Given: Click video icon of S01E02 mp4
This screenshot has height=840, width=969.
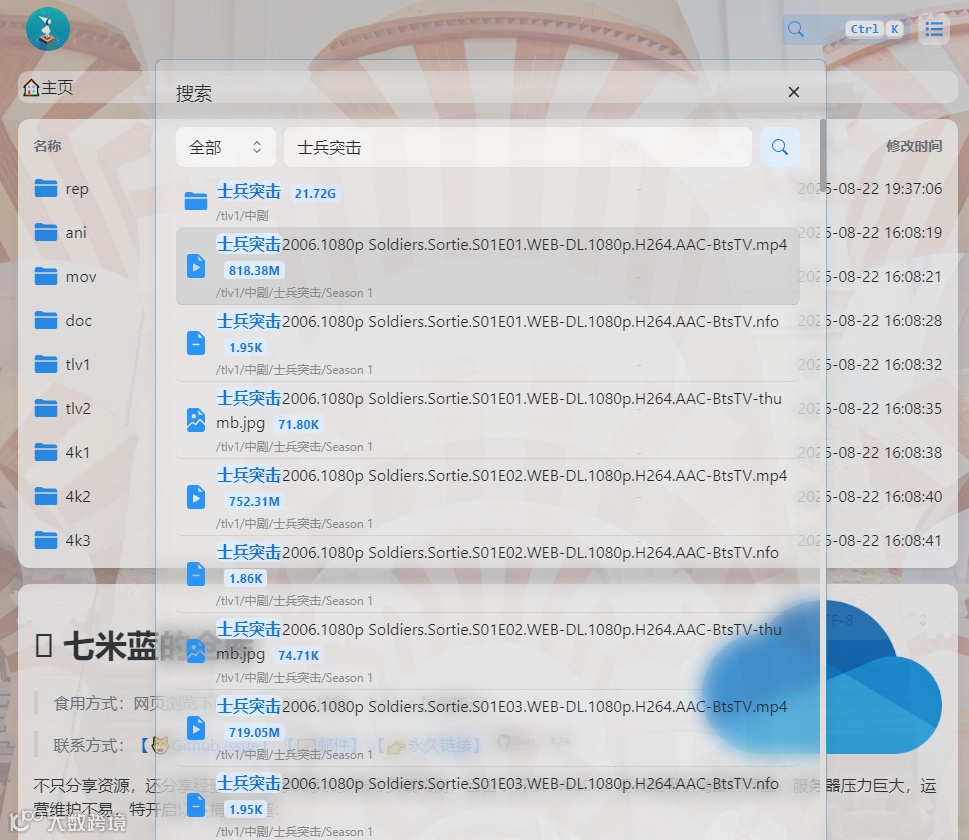Looking at the screenshot, I should 196,497.
